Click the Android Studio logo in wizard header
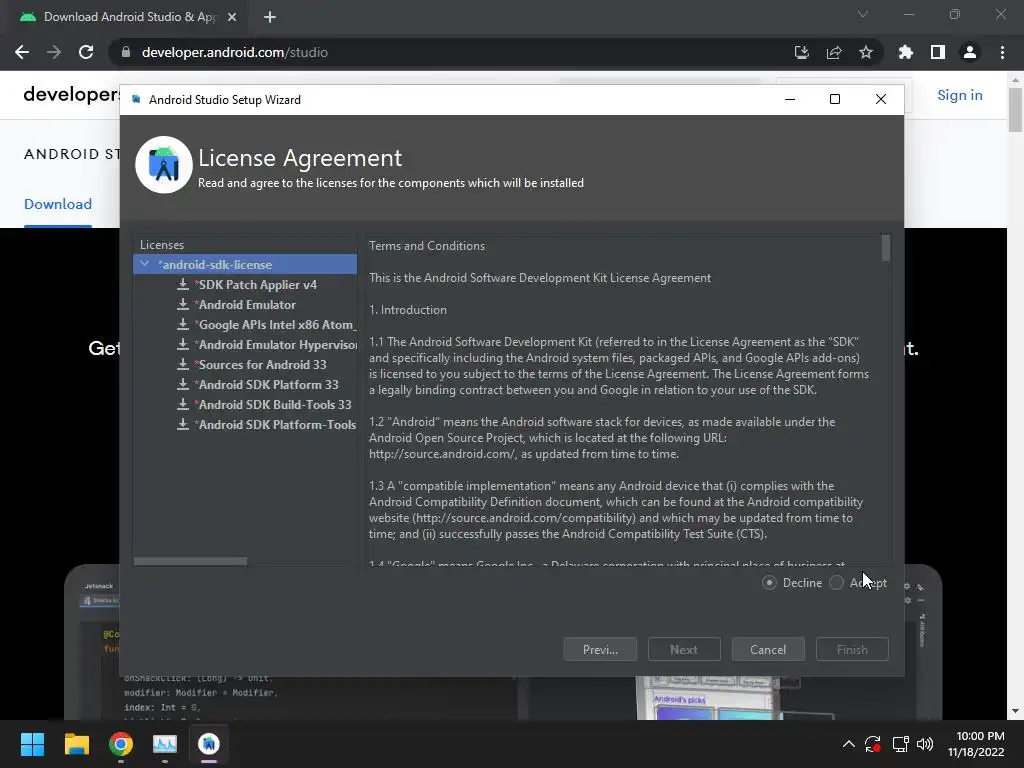The image size is (1024, 768). [x=164, y=165]
